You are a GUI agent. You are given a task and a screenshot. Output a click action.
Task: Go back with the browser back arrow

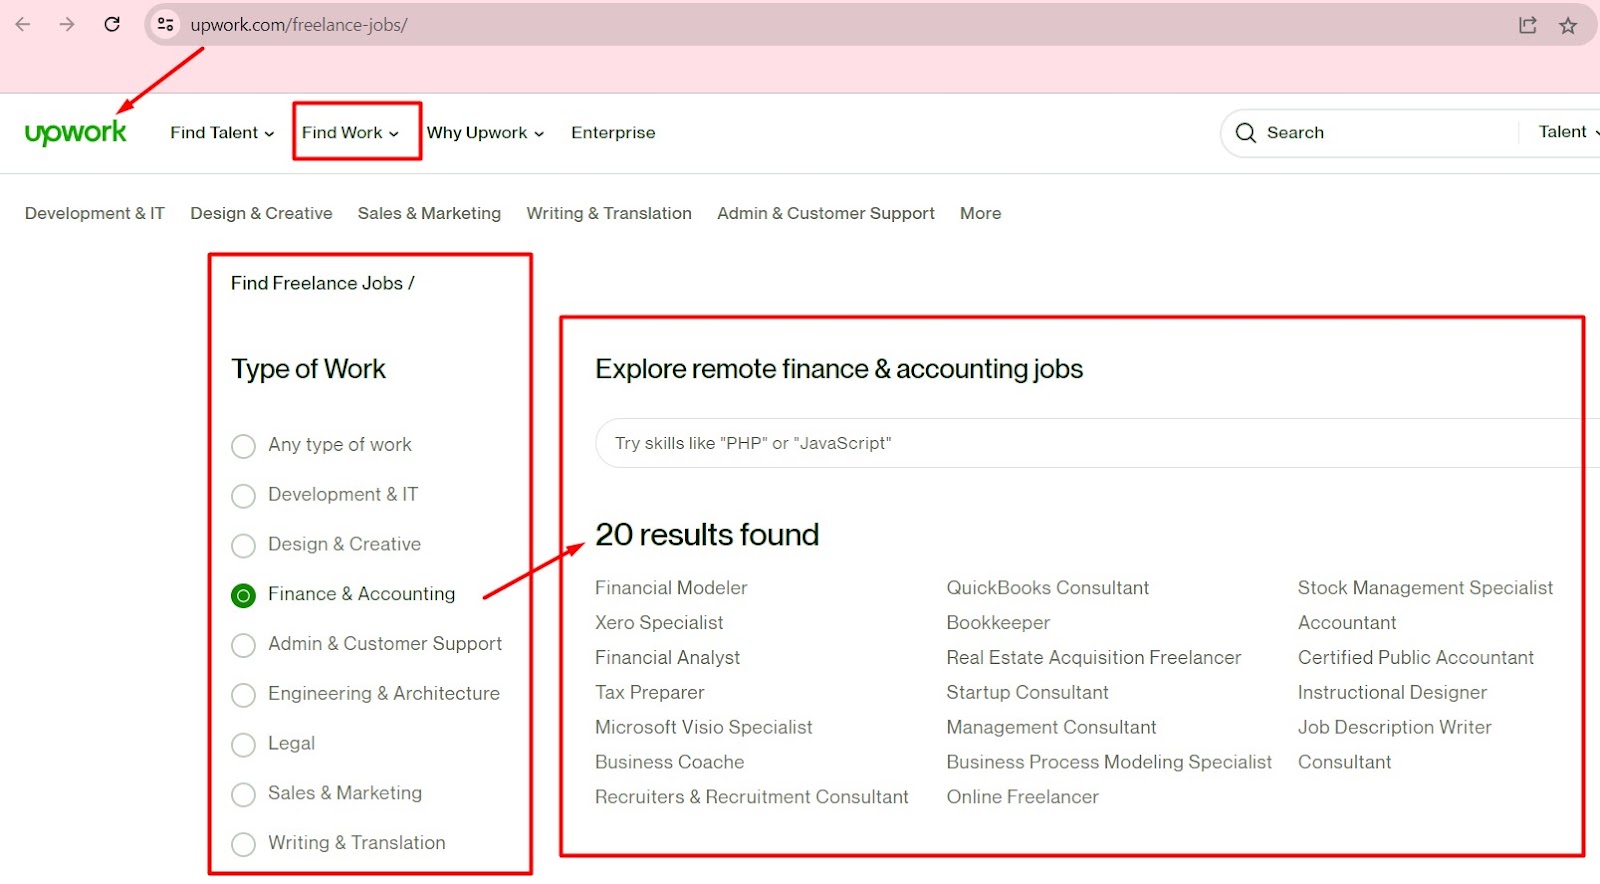coord(23,24)
